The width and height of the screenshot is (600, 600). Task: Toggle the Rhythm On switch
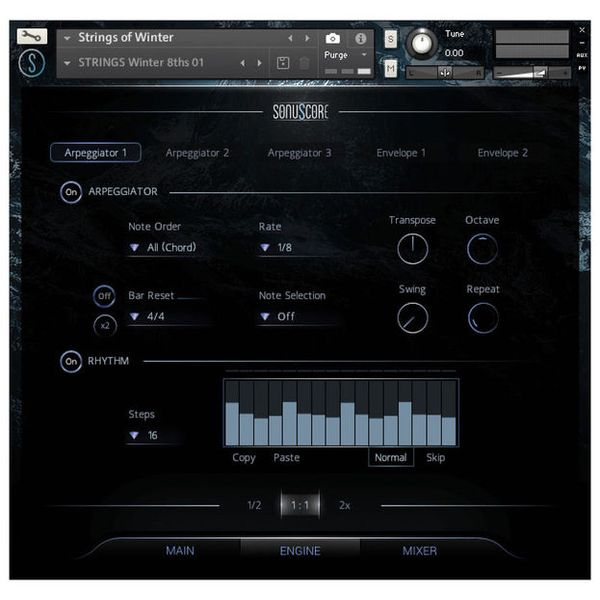[x=71, y=361]
